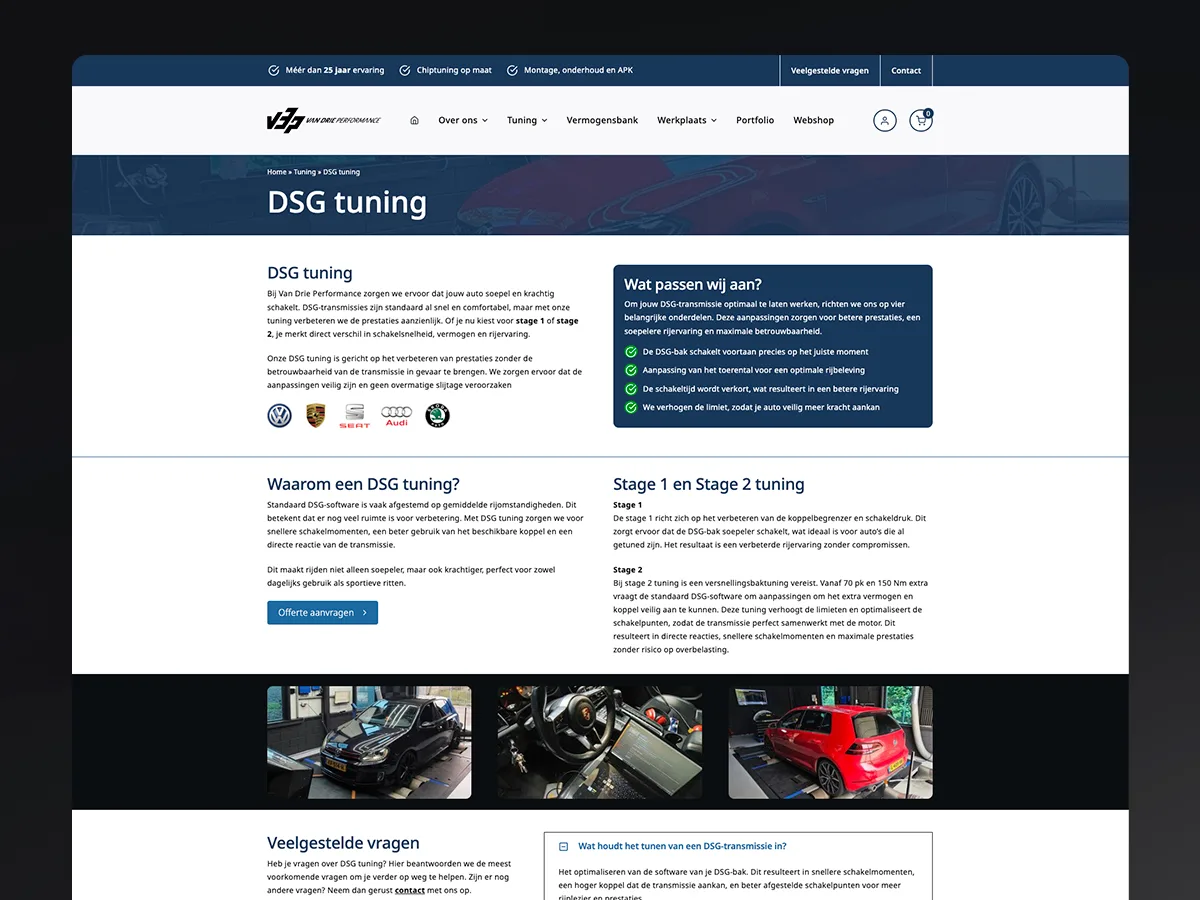Click green check beside 'We verhogen de limiet'
Viewport: 1200px width, 900px height.
click(631, 407)
